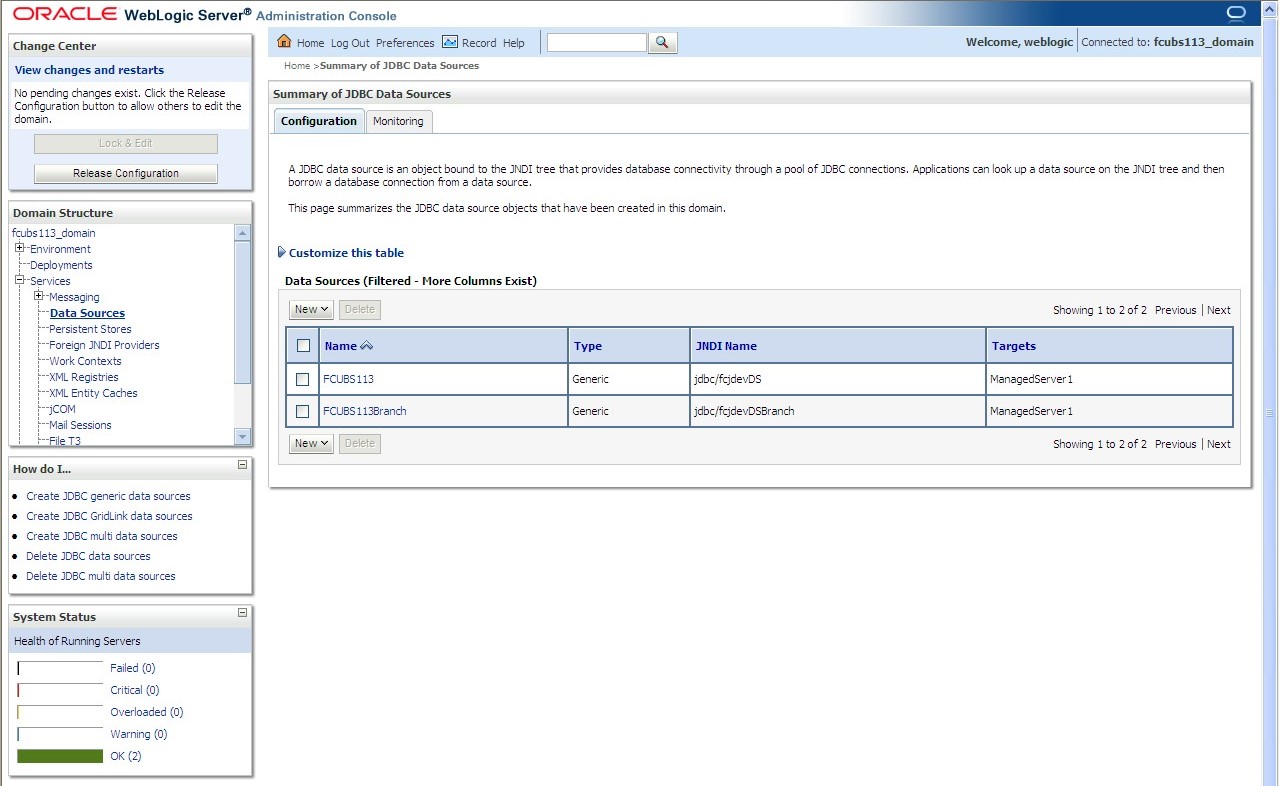Check the FCUBS113Branch data source checkbox
This screenshot has width=1280, height=786.
tap(303, 410)
